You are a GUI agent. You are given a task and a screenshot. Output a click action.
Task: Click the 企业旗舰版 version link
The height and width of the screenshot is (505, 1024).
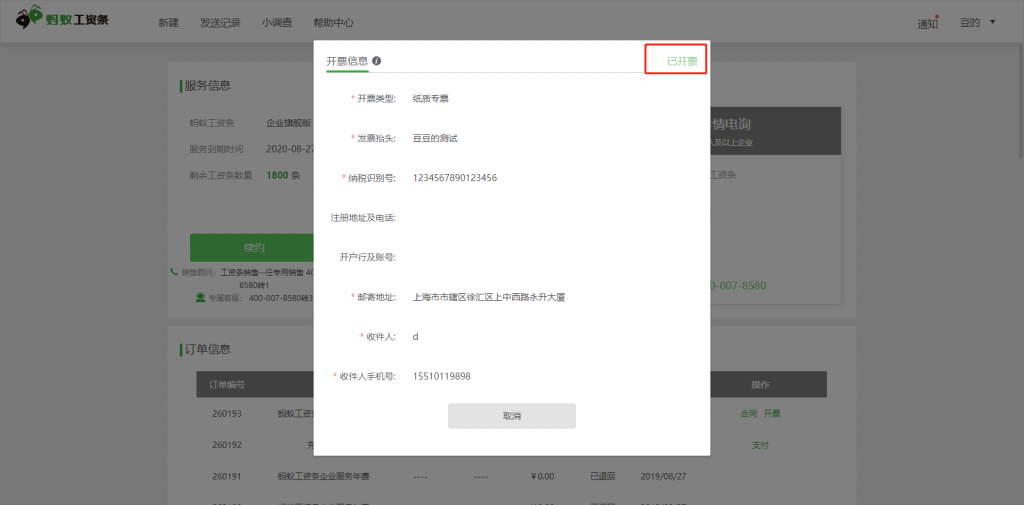click(x=288, y=123)
